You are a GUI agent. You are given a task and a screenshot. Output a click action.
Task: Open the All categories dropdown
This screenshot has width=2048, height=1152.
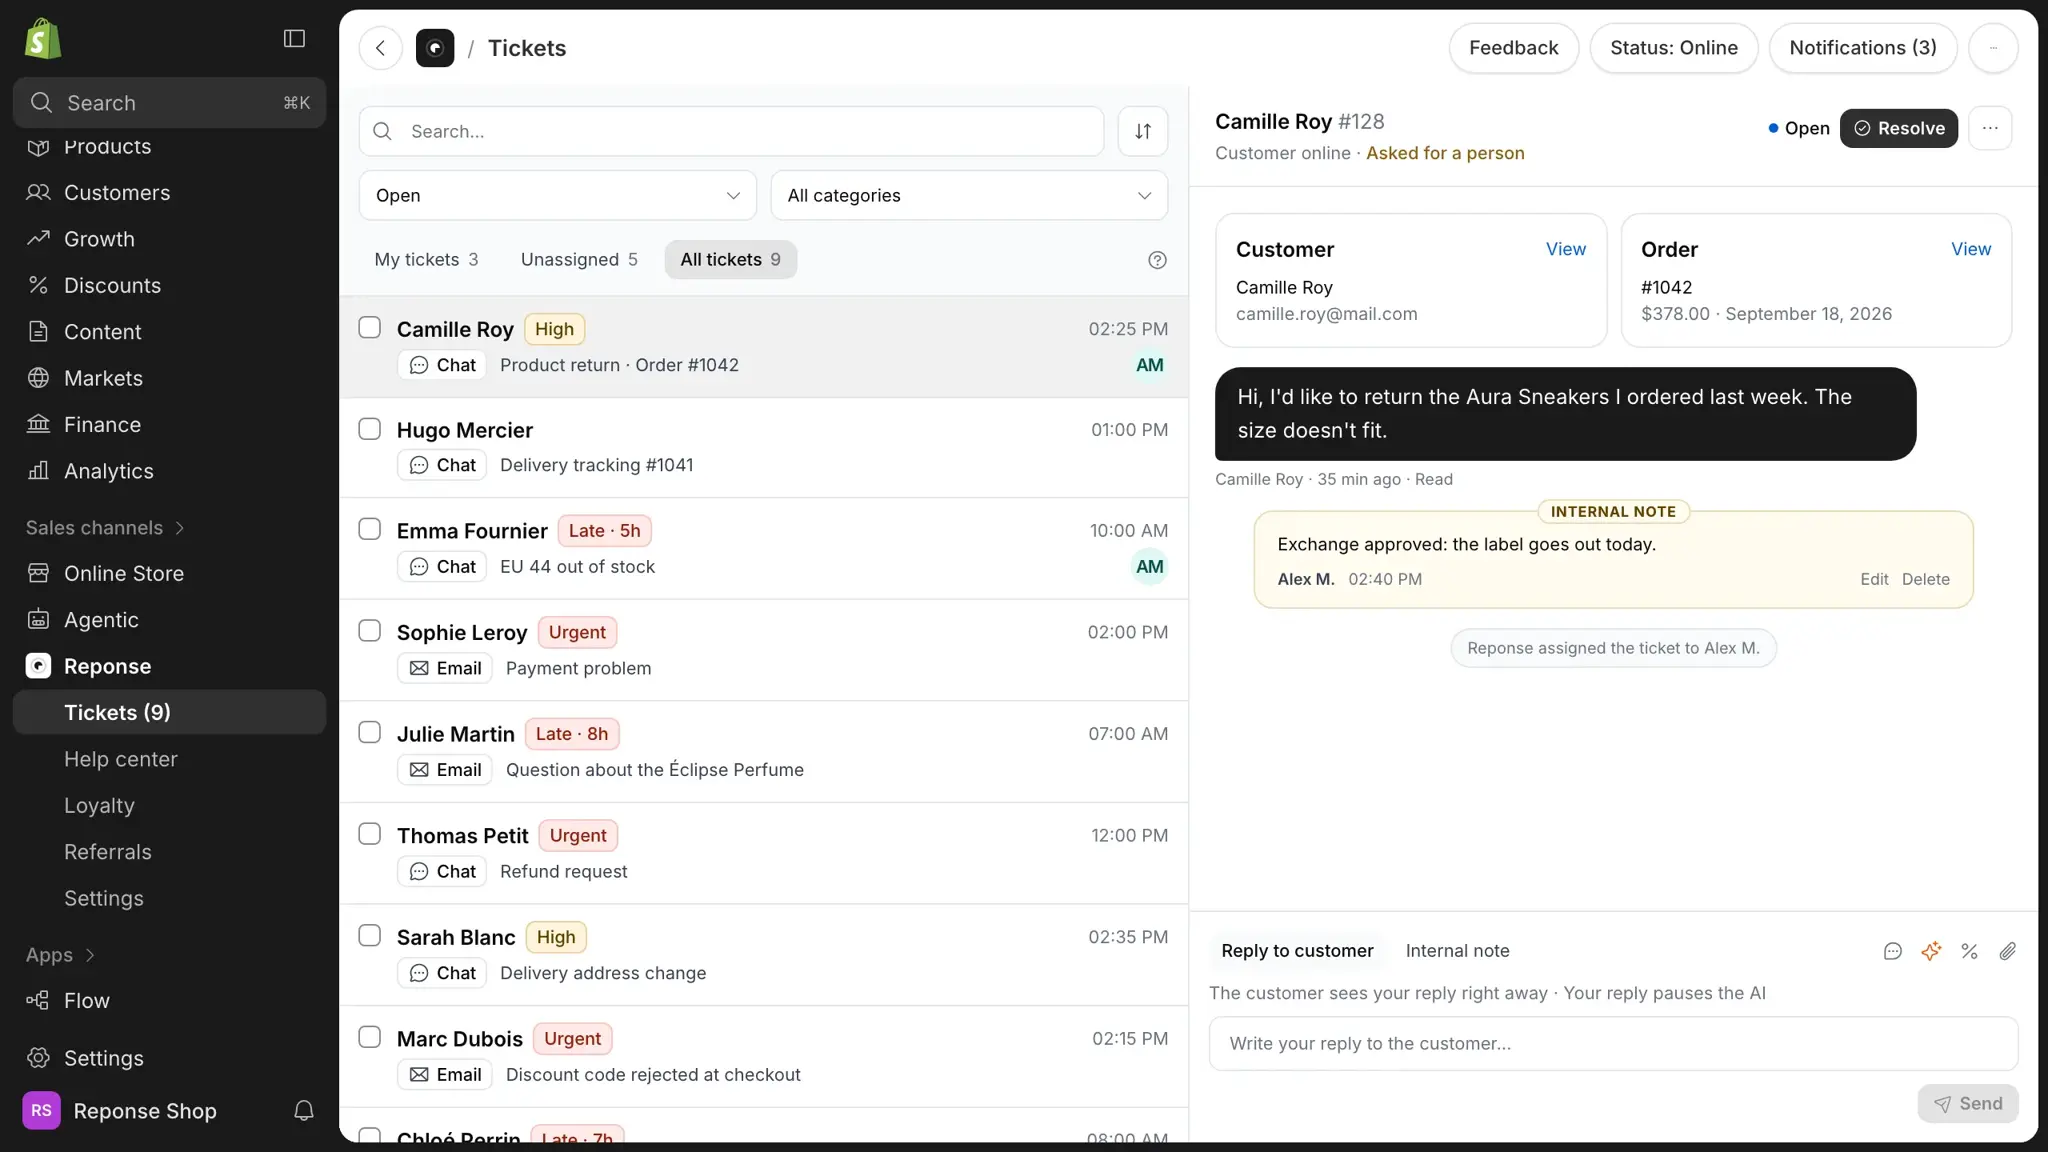[969, 195]
